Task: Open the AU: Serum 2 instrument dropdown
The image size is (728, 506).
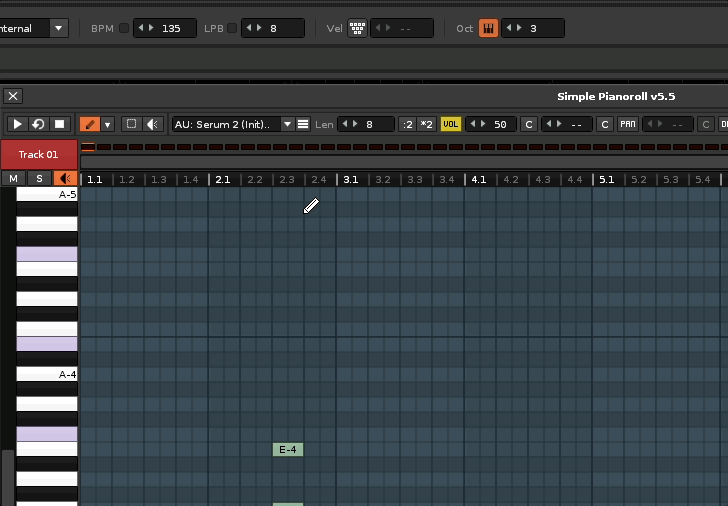Action: click(232, 124)
